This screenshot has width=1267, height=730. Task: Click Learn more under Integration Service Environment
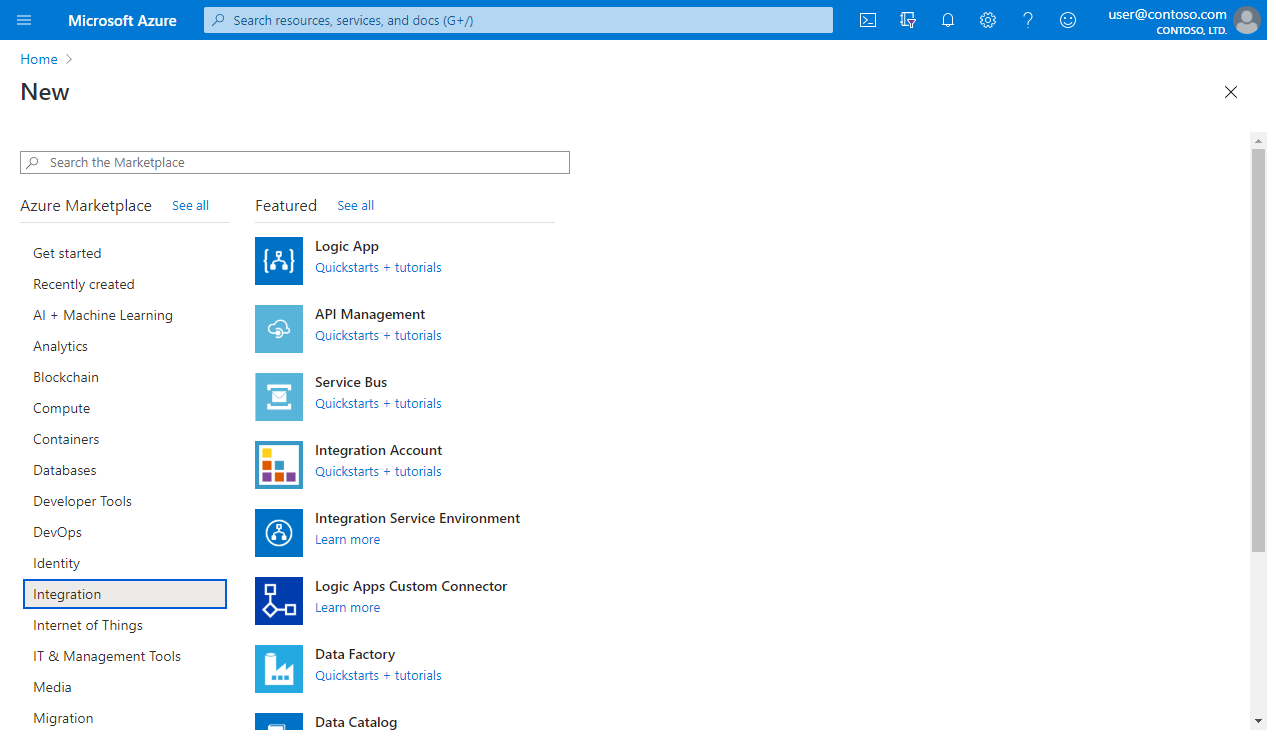(x=347, y=539)
